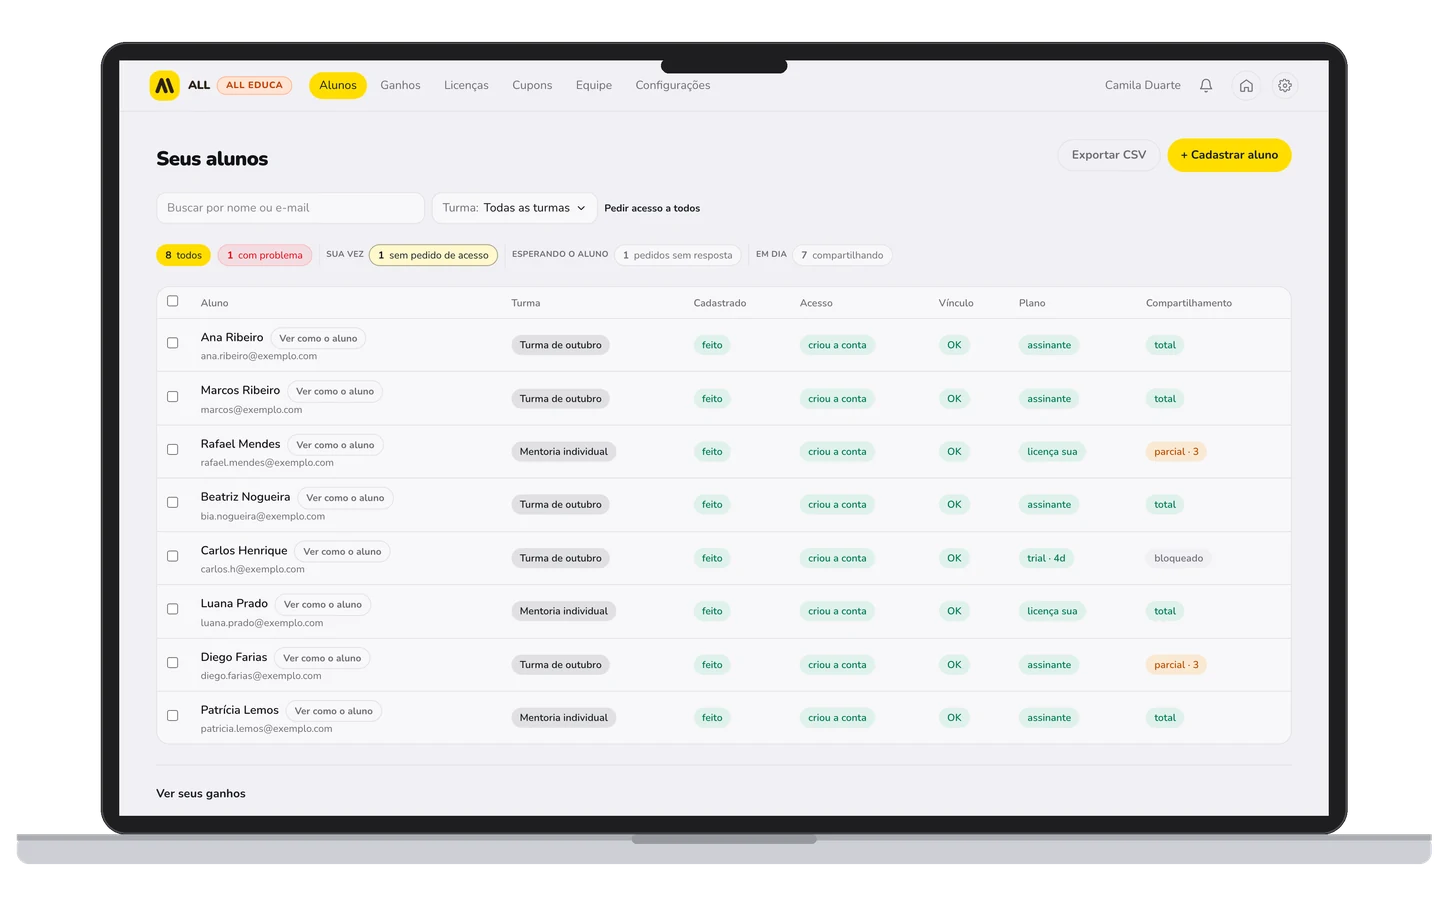Select the pedidos sem resposta filter
The width and height of the screenshot is (1448, 914).
click(678, 255)
